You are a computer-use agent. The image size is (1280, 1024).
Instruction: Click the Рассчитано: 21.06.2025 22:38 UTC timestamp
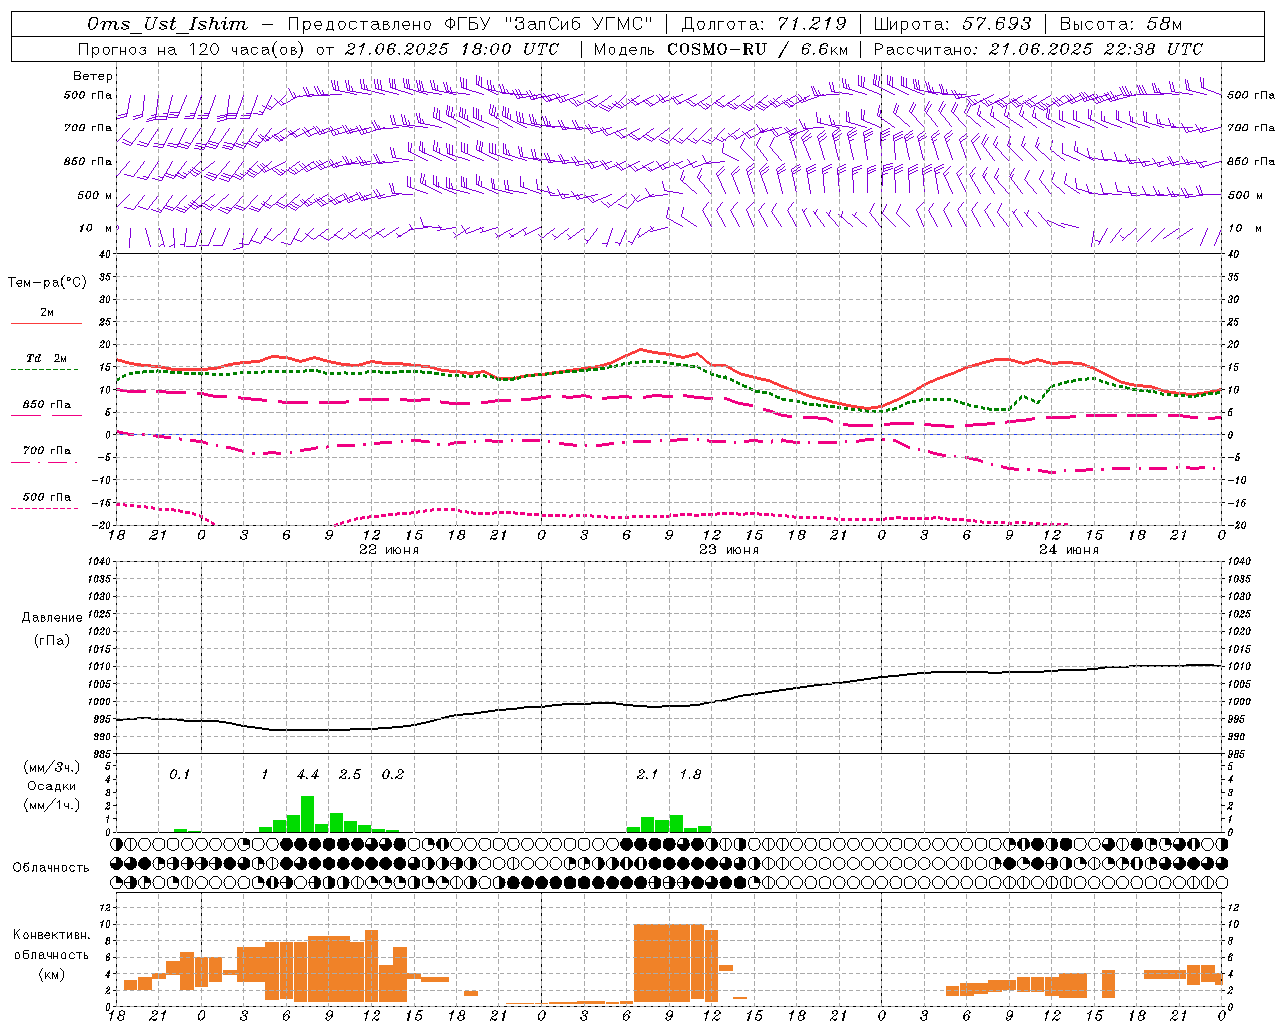click(1038, 49)
